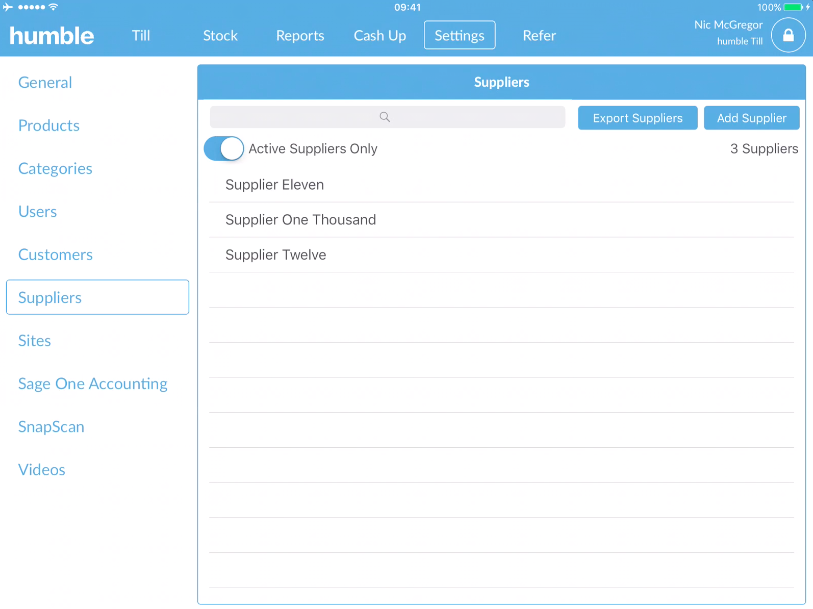813x609 pixels.
Task: Tap the lock icon beside Nic McGregor
Action: pyautogui.click(x=788, y=35)
